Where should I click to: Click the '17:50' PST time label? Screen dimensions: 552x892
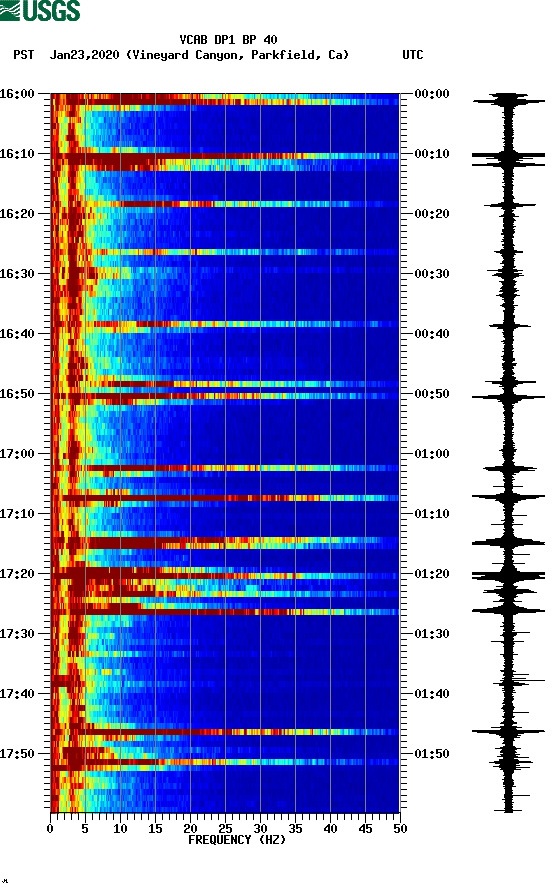[17, 754]
